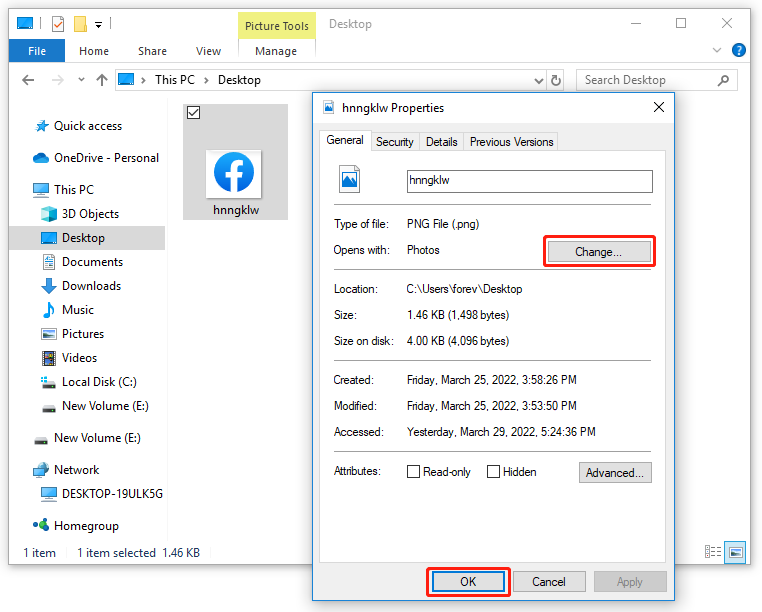Open Pictures in the navigation pane
The height and width of the screenshot is (612, 762).
83,334
